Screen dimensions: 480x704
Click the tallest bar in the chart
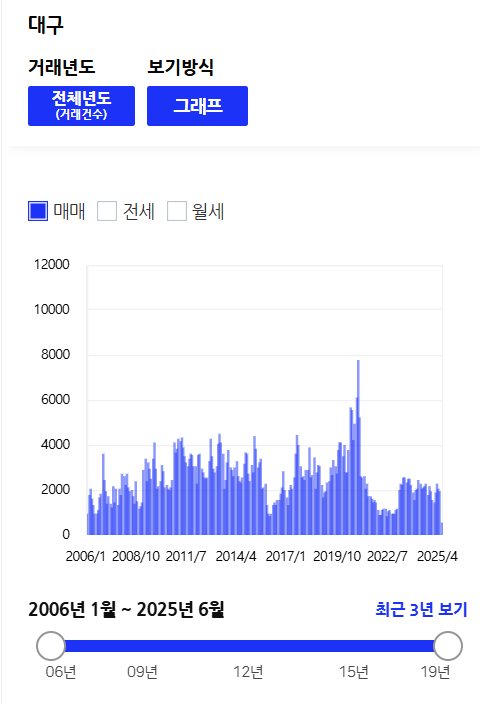click(358, 447)
